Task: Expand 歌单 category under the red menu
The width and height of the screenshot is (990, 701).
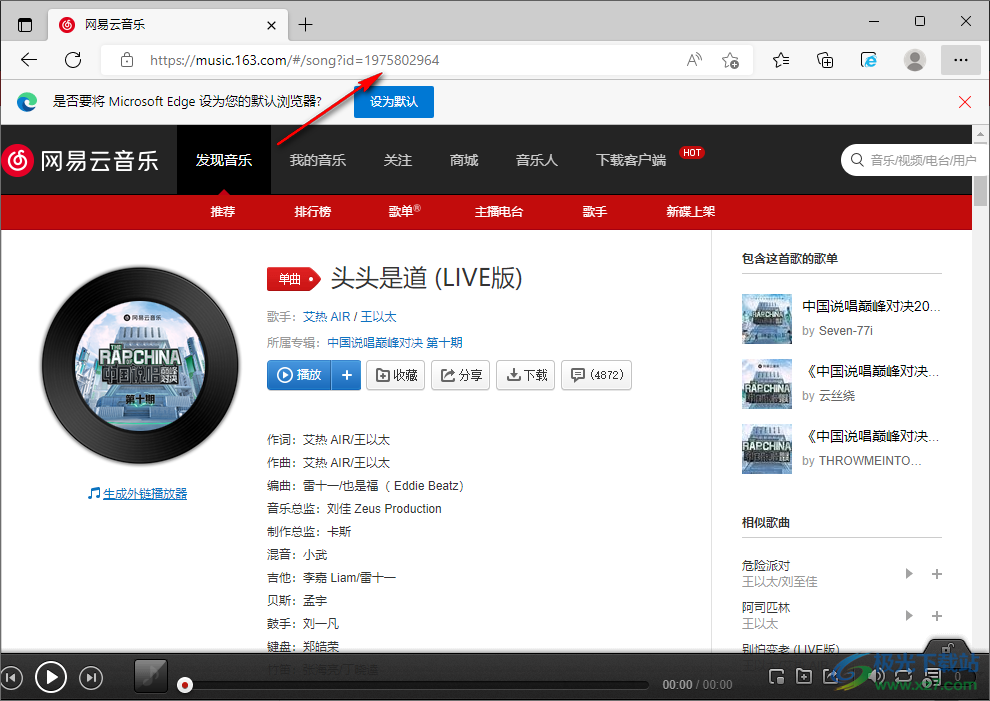Action: 404,212
